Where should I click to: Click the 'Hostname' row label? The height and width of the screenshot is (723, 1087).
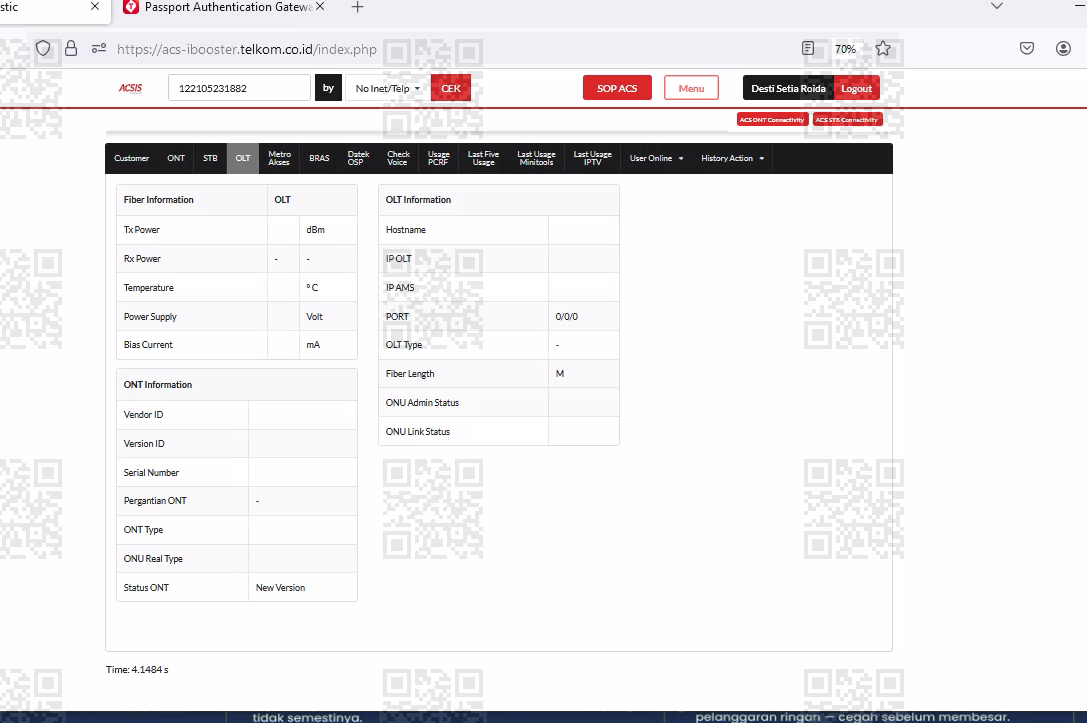click(x=406, y=229)
